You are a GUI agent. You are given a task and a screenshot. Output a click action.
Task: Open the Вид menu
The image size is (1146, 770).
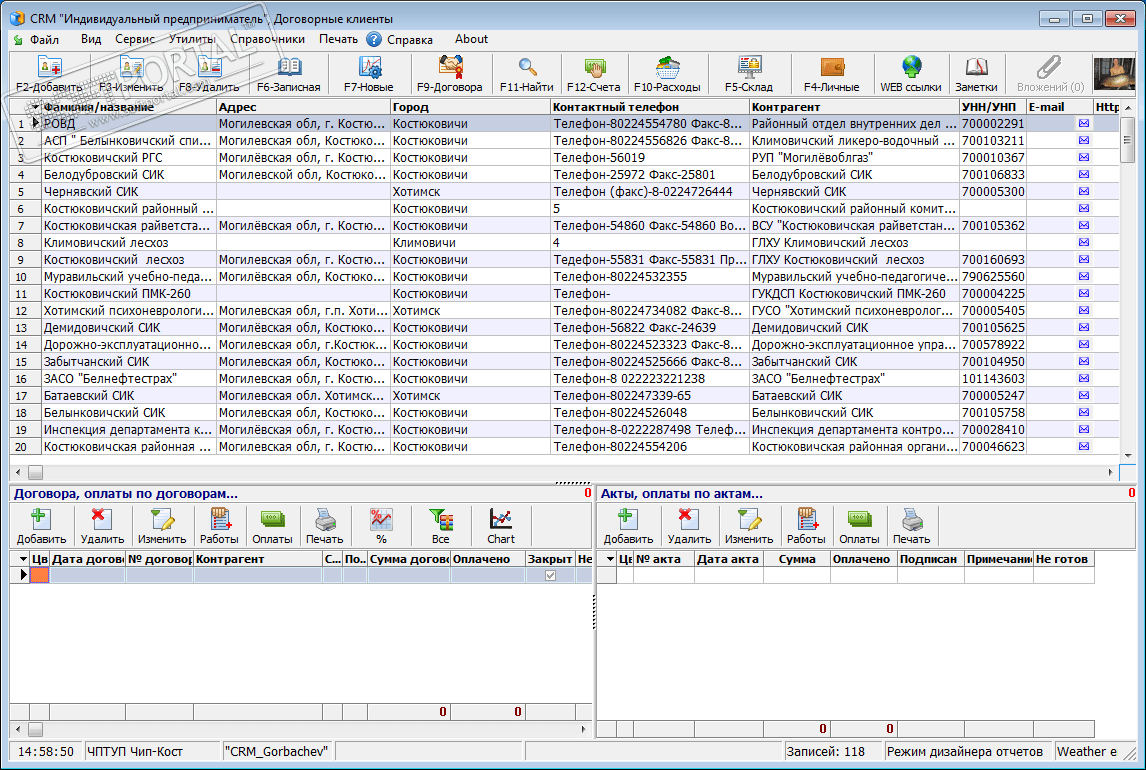tap(91, 39)
